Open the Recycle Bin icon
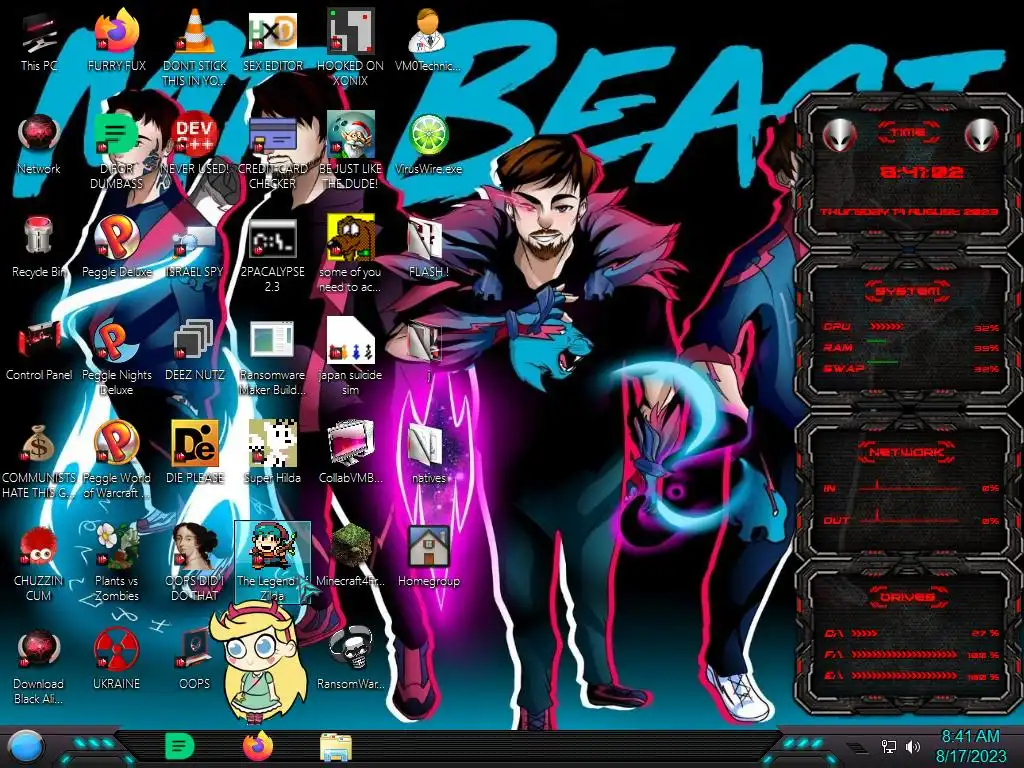 pyautogui.click(x=39, y=237)
